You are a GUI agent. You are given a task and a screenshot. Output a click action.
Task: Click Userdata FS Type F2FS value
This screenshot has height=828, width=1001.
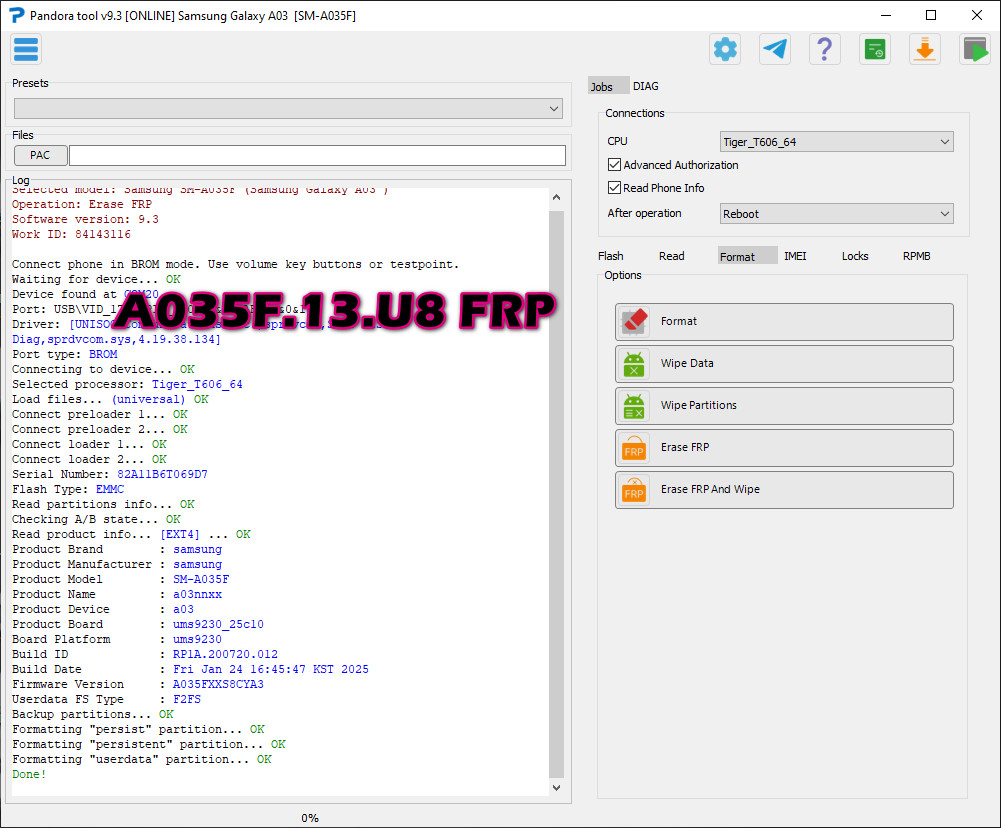187,700
